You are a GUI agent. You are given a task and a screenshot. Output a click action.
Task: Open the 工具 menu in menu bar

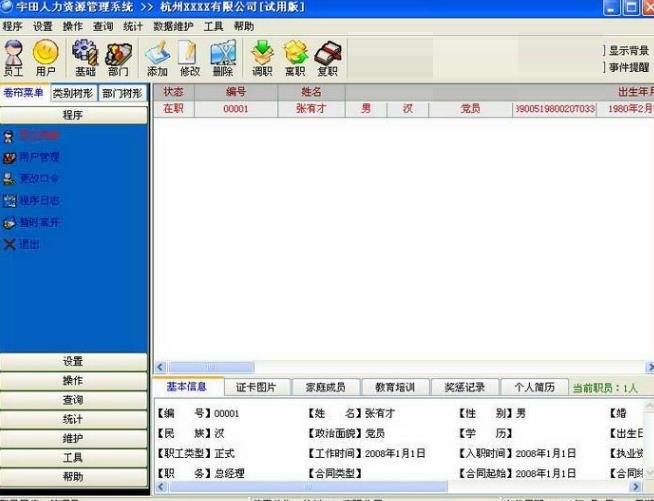click(x=214, y=26)
